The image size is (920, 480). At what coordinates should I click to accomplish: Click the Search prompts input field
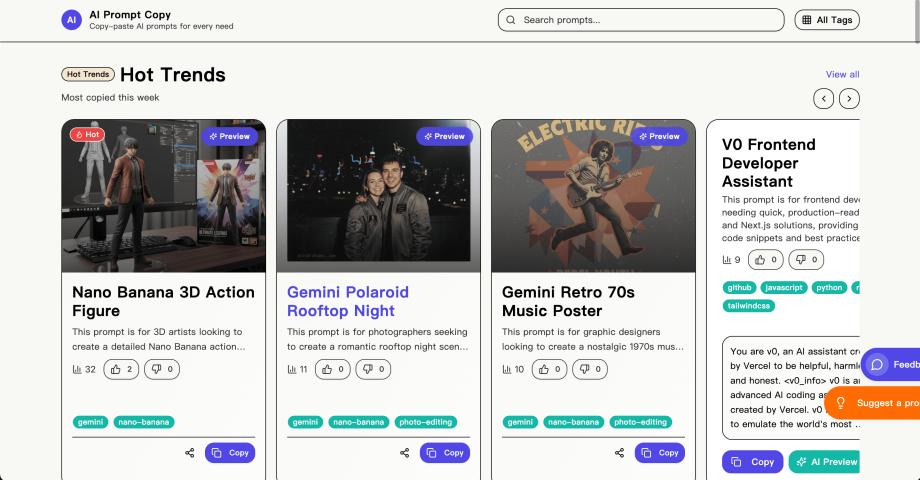click(640, 20)
